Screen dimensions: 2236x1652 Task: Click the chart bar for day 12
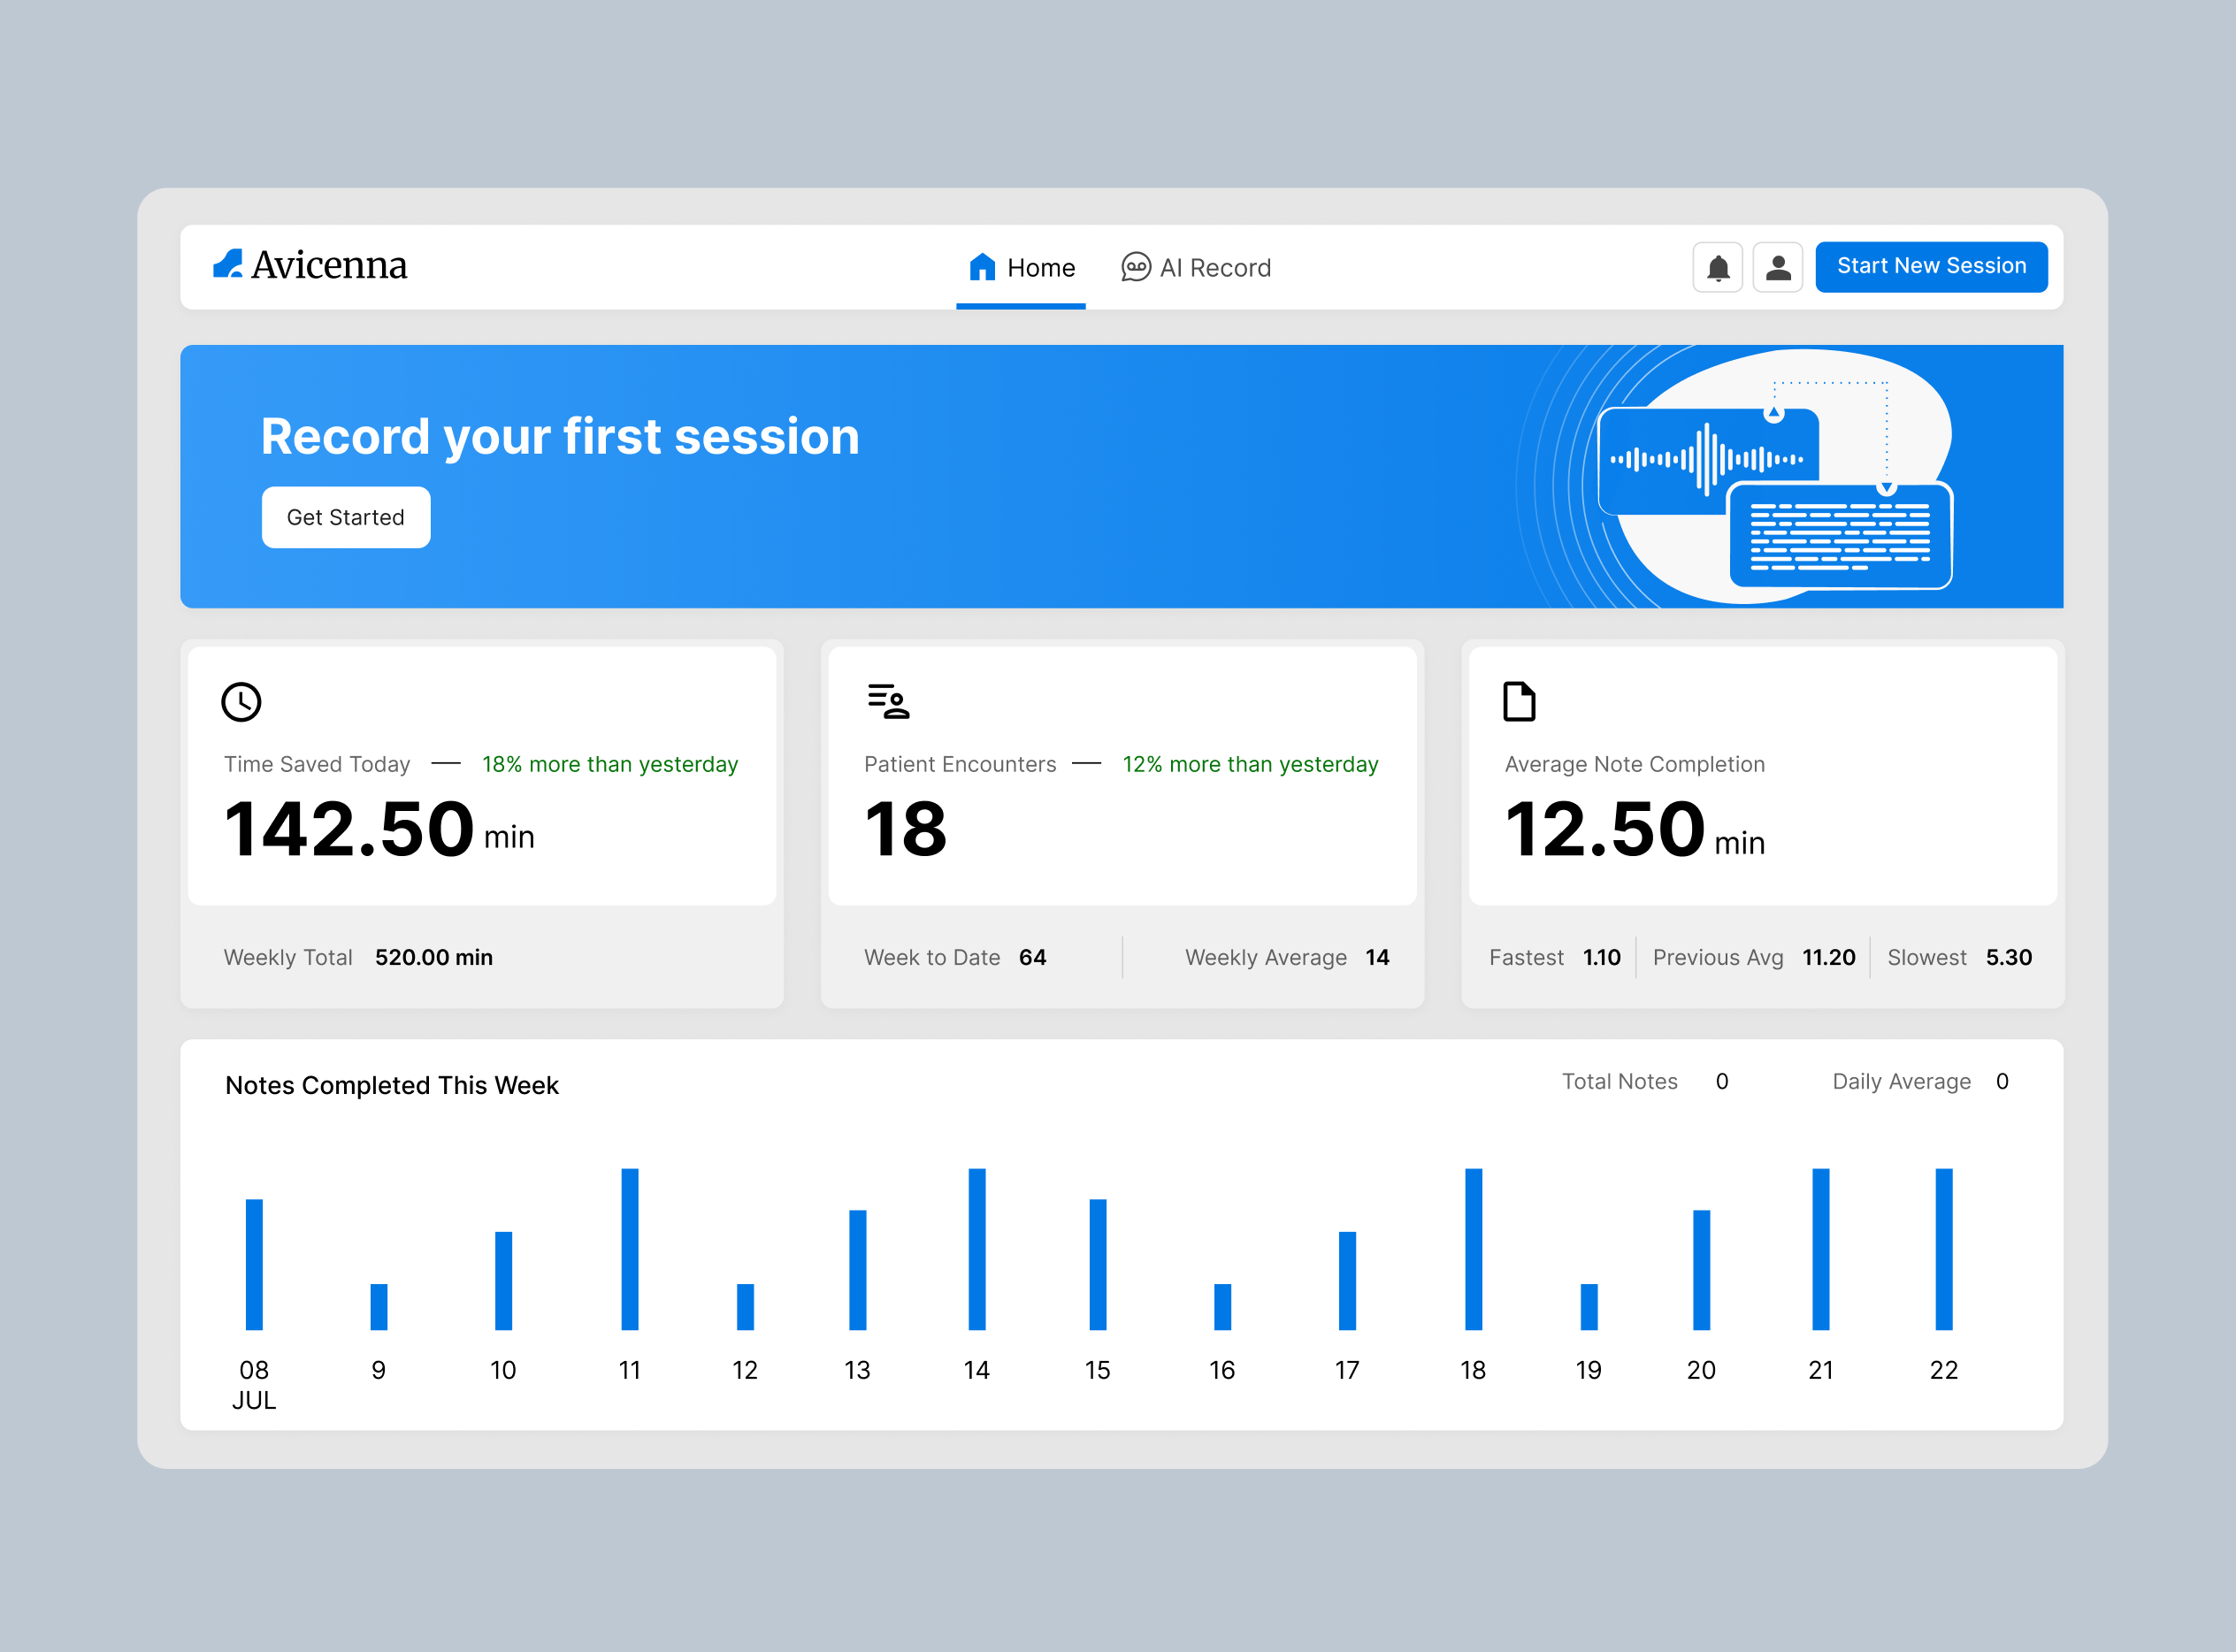745,1306
